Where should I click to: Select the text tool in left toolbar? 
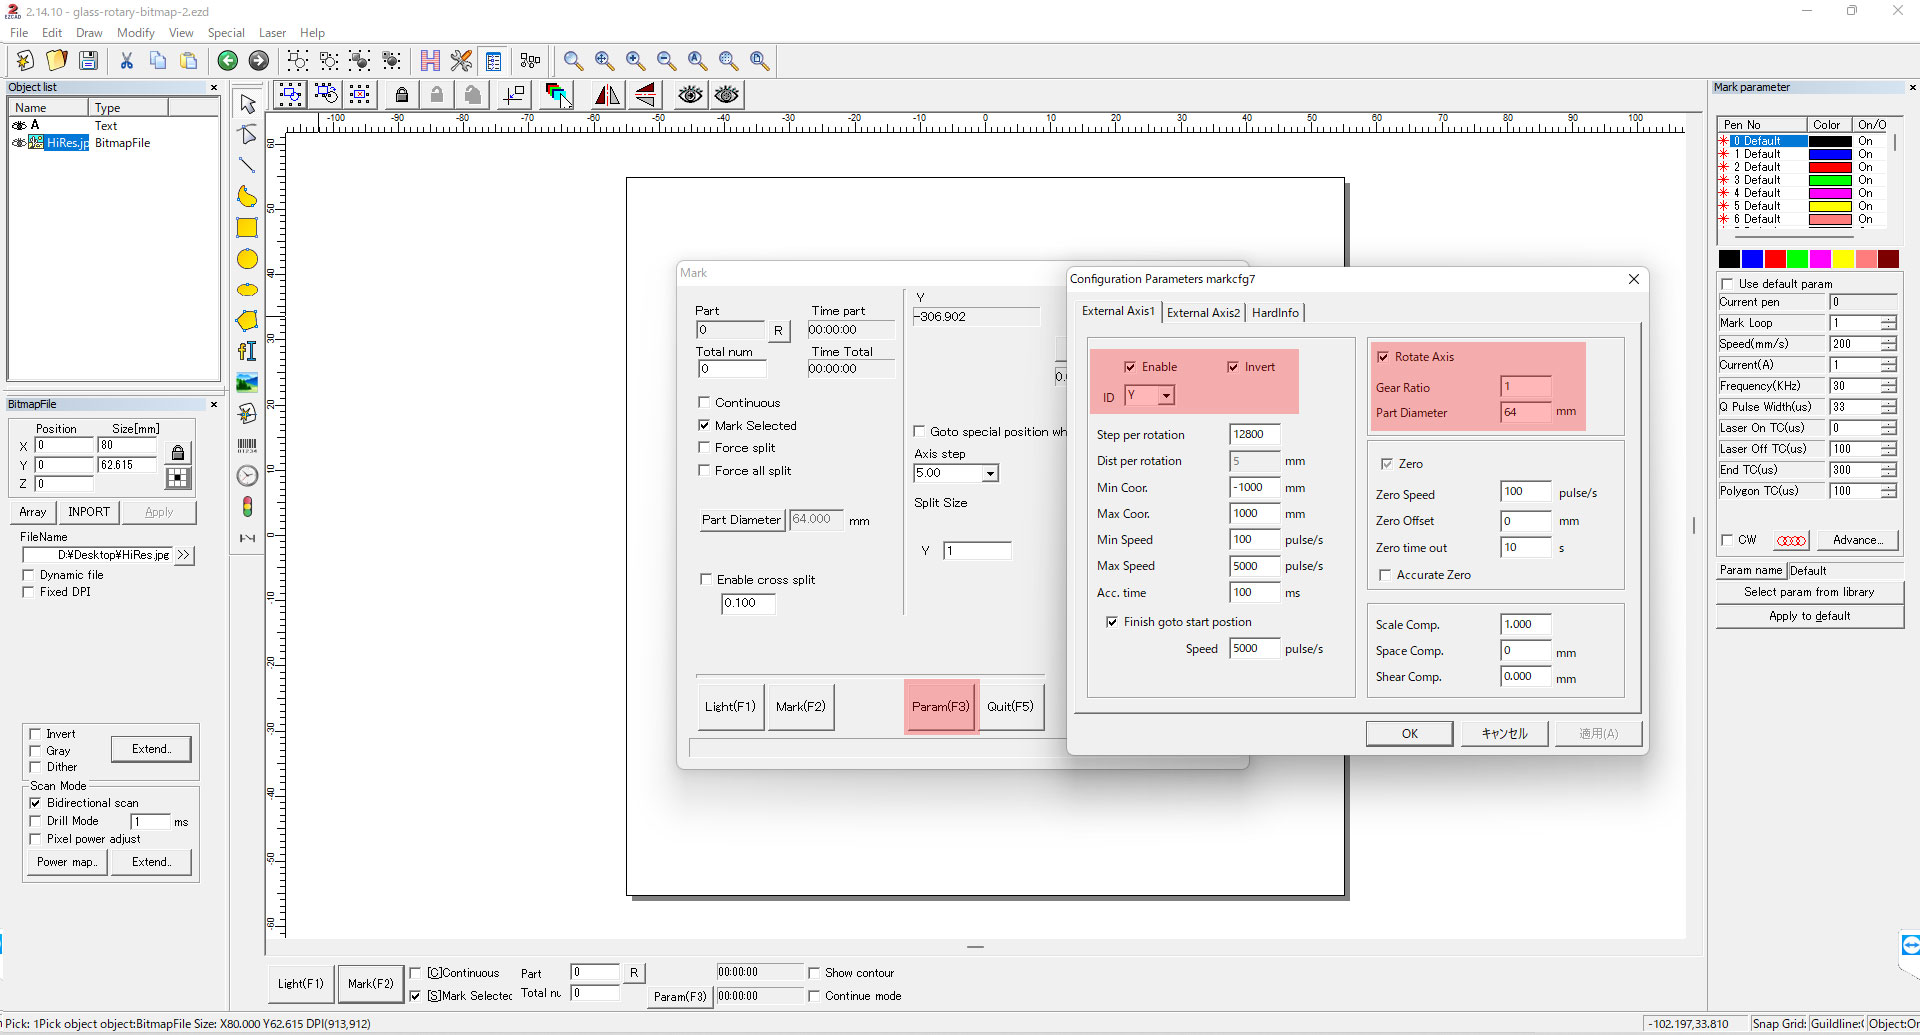[x=247, y=351]
